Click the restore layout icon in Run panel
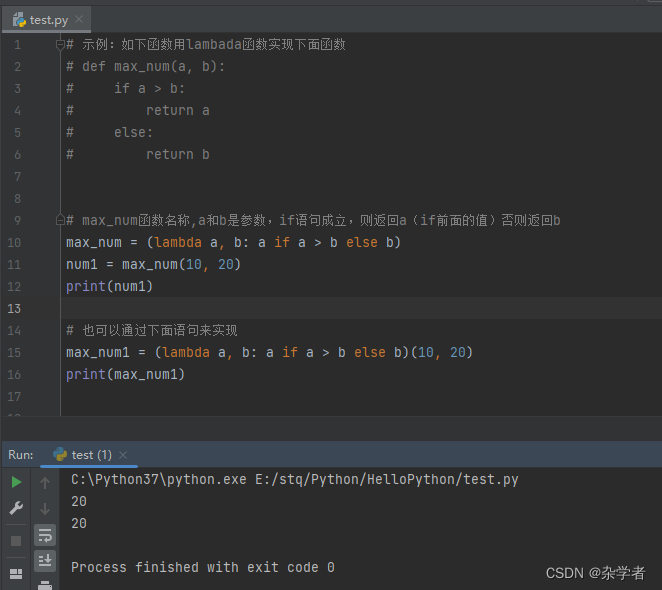The width and height of the screenshot is (662, 590). pyautogui.click(x=16, y=574)
